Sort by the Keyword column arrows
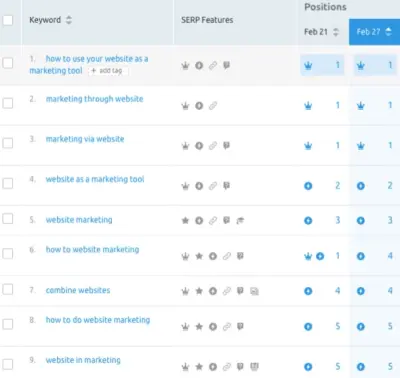The image size is (400, 378). (x=69, y=20)
